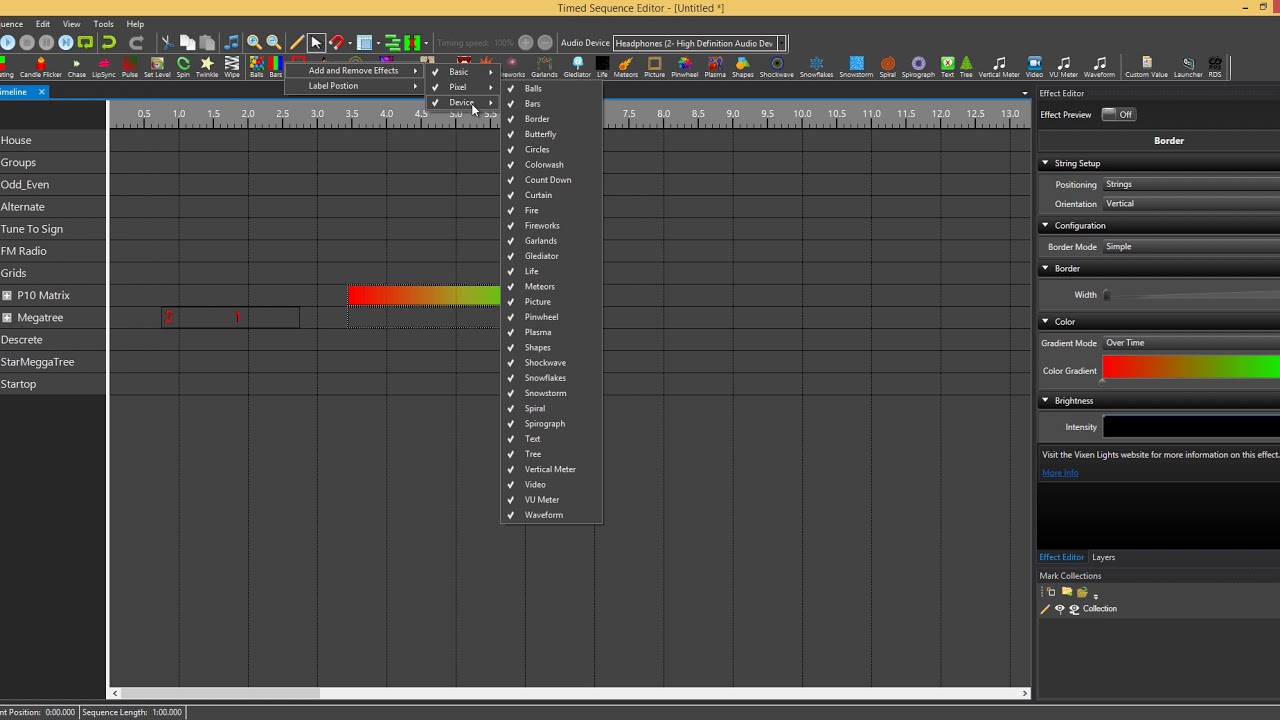1280x720 pixels.
Task: Open Add and Remove Effects submenu
Action: click(355, 71)
